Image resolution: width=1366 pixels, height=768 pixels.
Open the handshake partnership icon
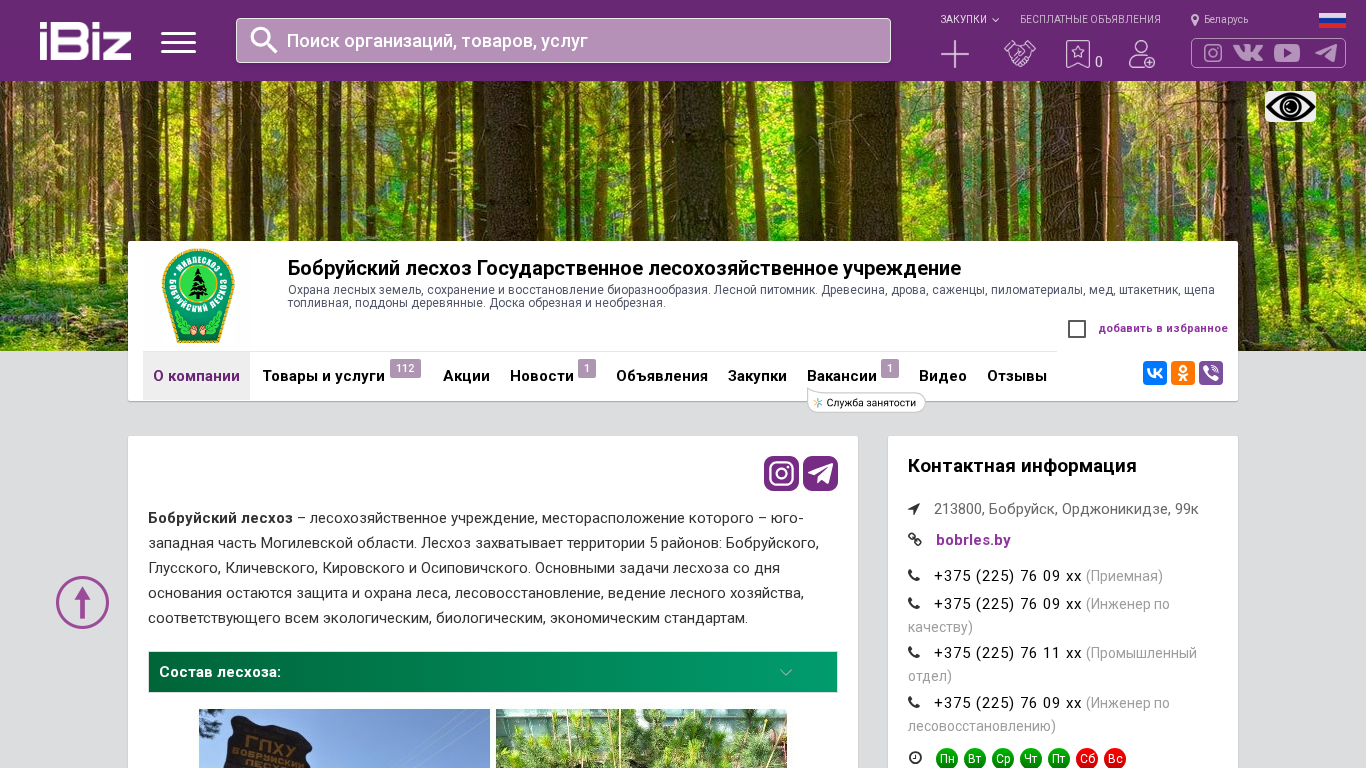coord(1020,54)
